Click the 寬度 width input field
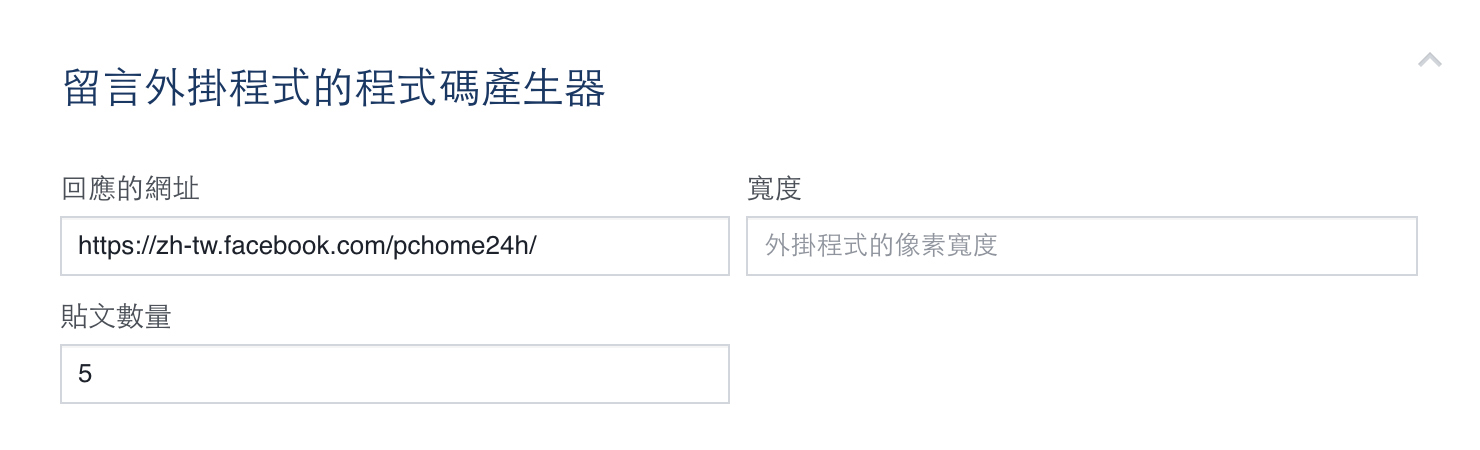Viewport: 1480px width, 450px height. (1081, 246)
